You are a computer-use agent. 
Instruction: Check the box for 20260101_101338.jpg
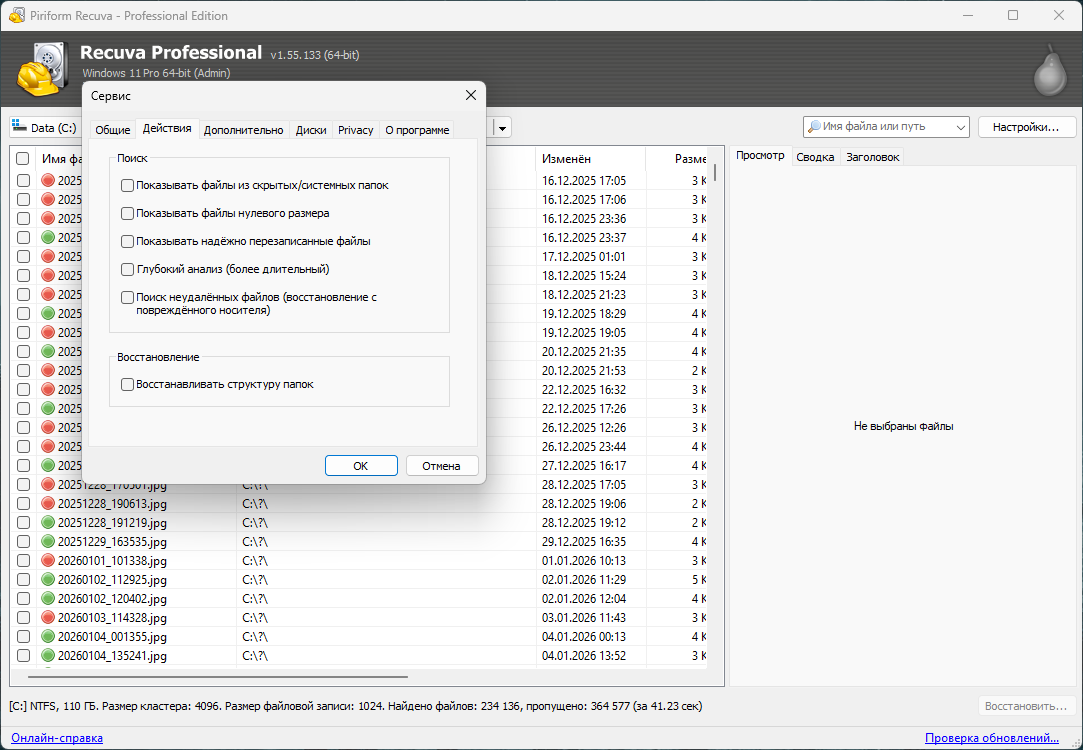[x=23, y=561]
